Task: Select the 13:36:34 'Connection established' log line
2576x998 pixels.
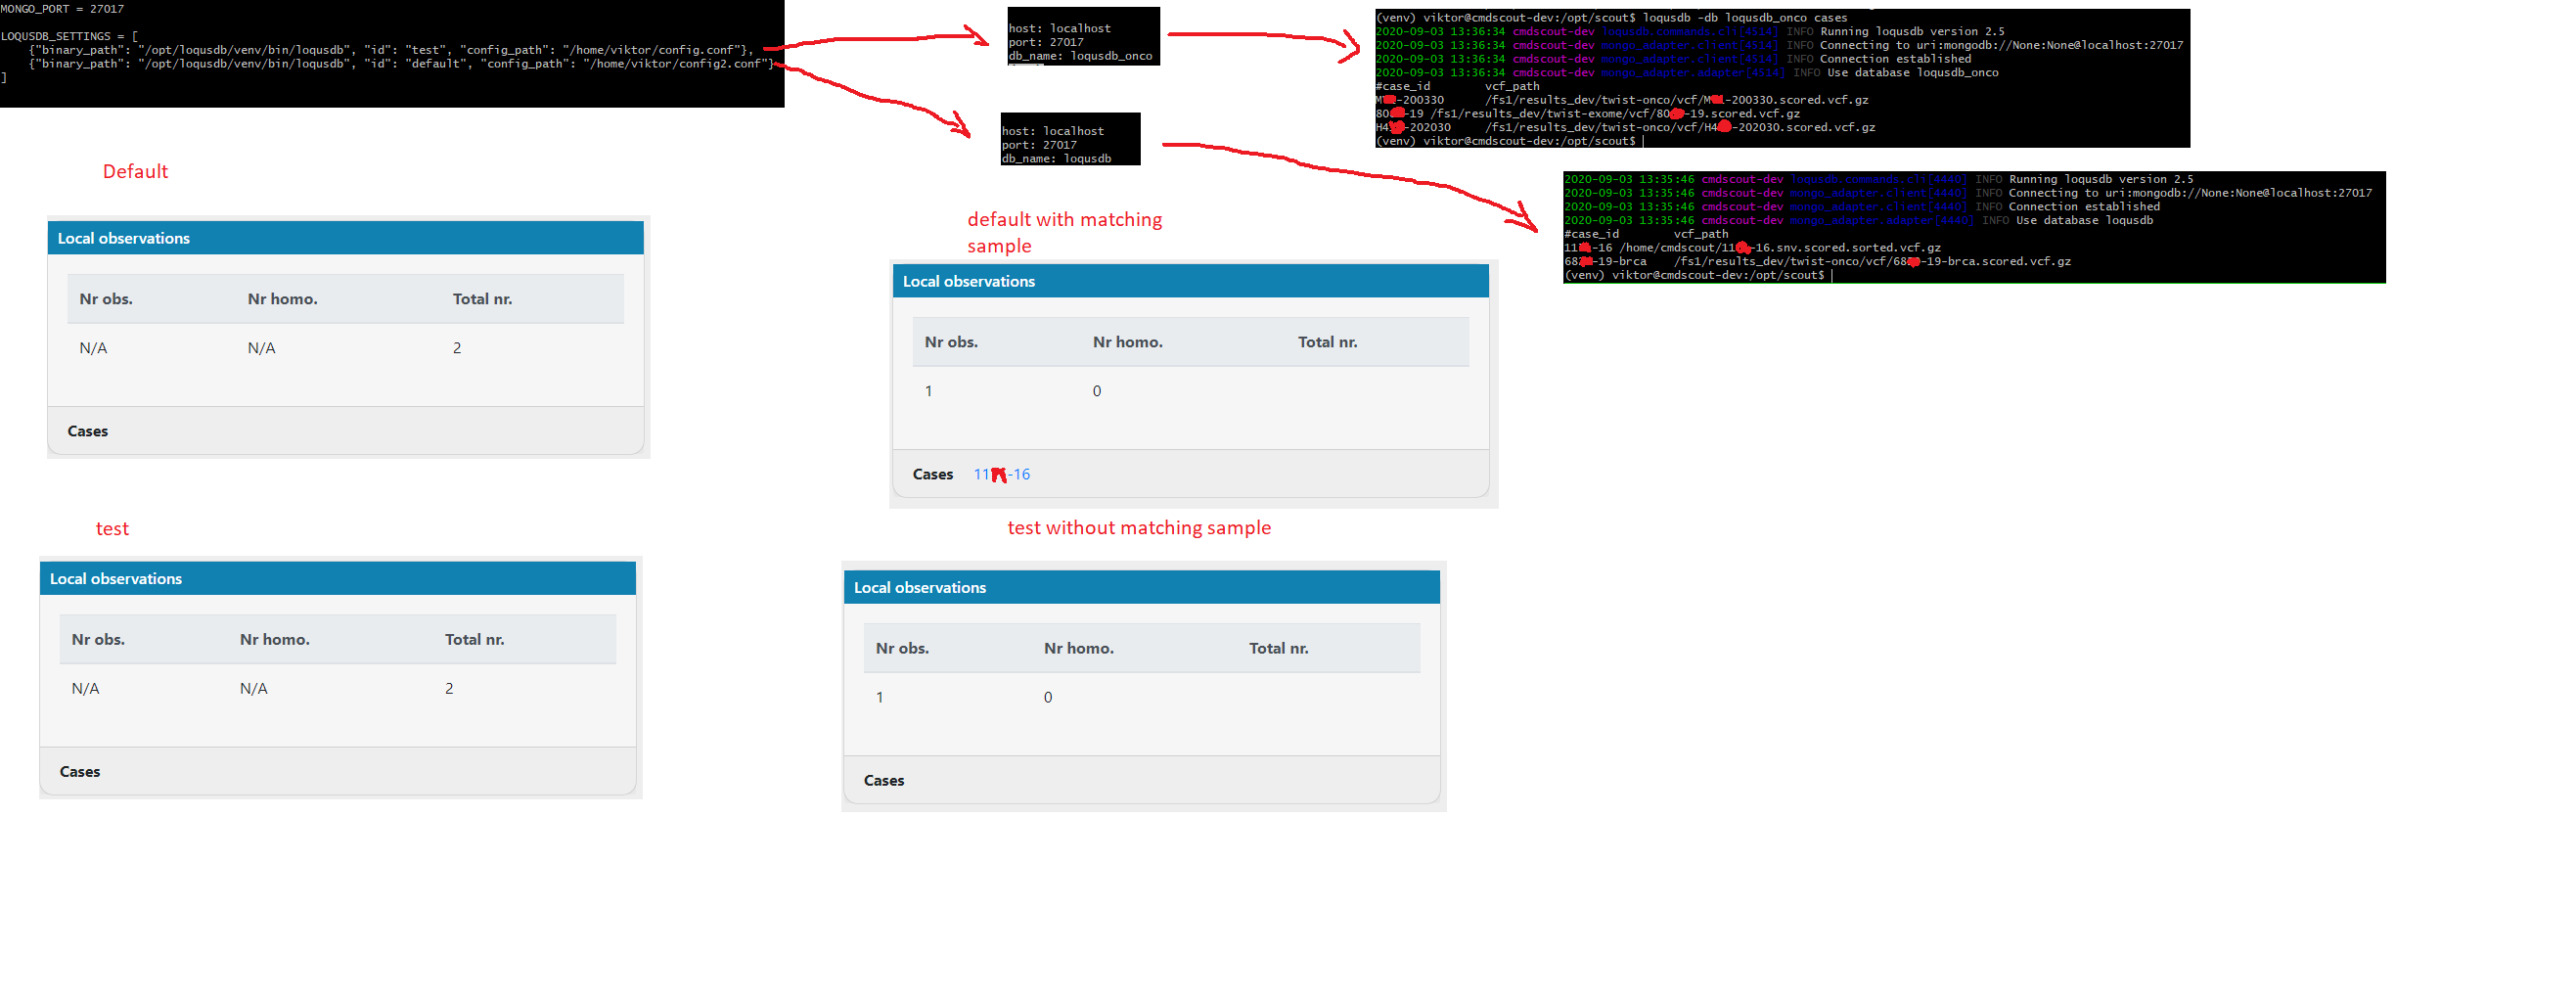Action: pos(1674,59)
